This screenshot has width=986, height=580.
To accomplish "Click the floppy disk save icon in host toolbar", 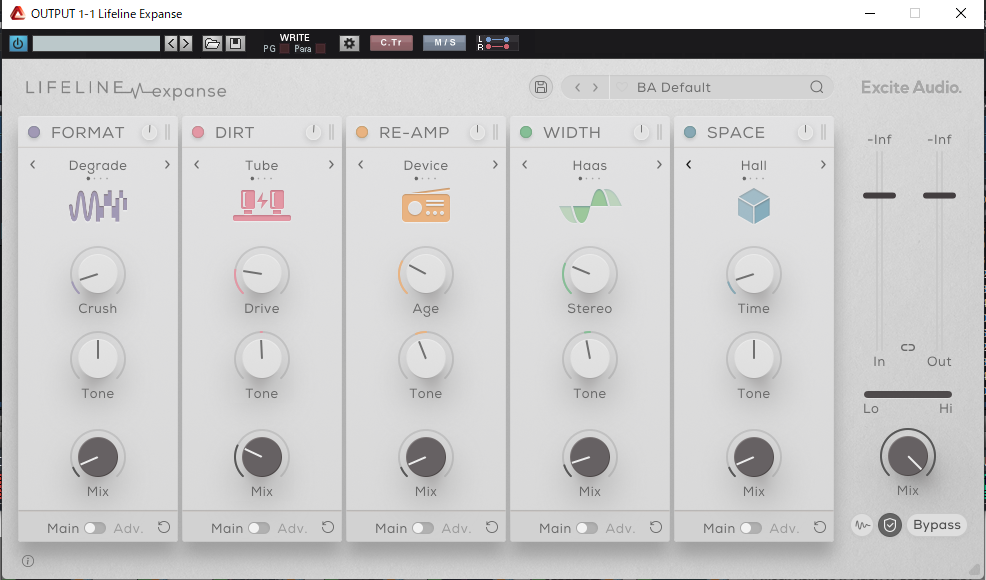I will click(235, 43).
